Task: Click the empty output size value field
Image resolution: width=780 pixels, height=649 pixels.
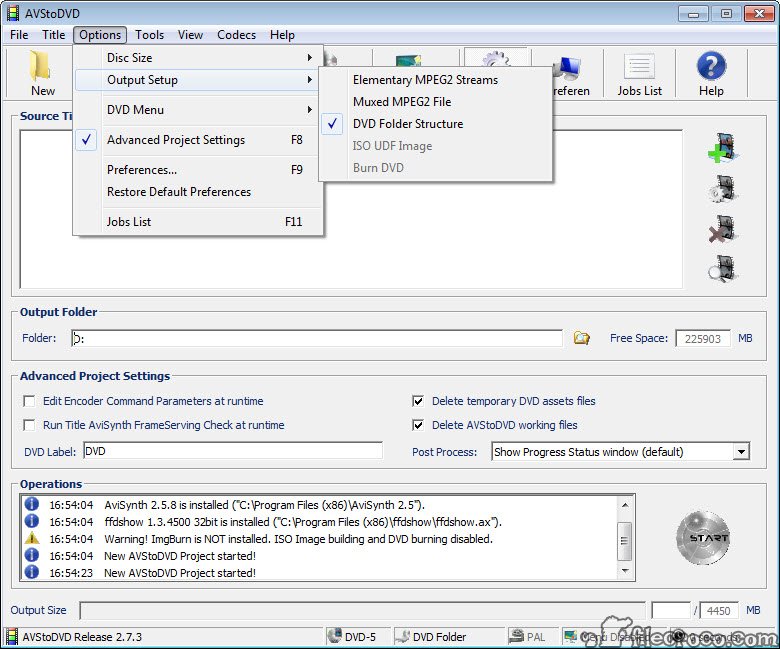Action: coord(671,610)
